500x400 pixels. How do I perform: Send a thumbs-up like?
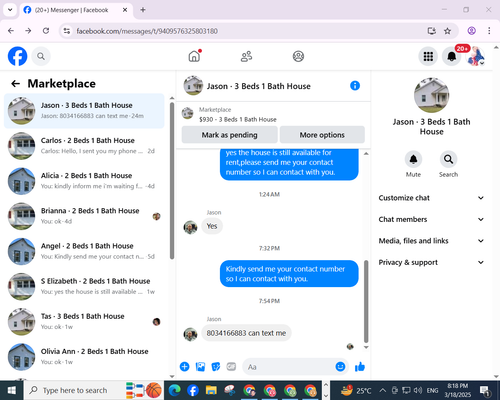tap(360, 367)
